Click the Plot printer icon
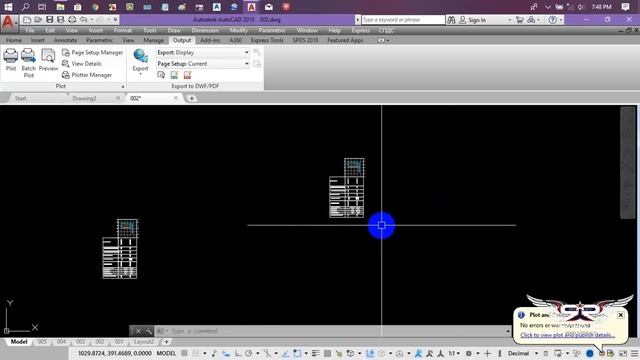The width and height of the screenshot is (640, 360). click(11, 56)
